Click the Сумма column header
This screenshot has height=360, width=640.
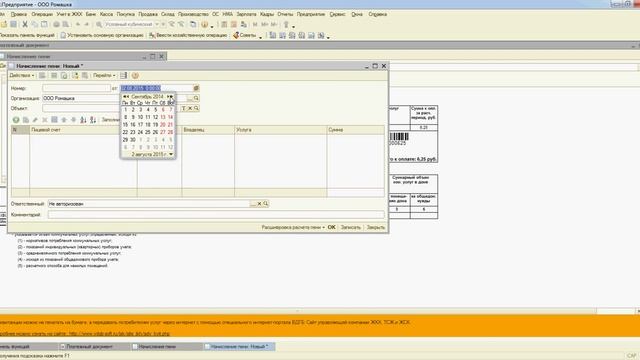coord(356,130)
